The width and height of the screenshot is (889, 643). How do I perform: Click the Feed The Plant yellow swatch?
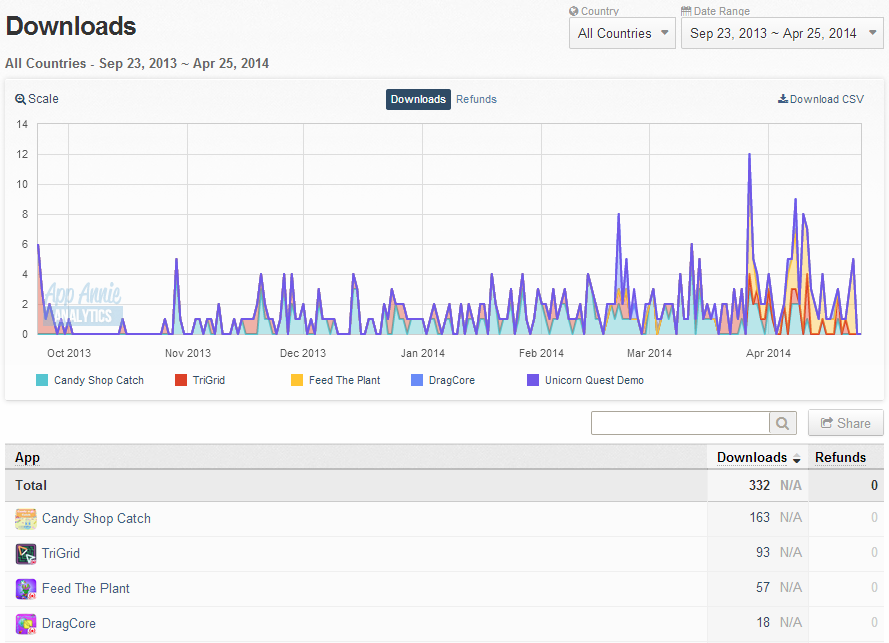pos(297,380)
